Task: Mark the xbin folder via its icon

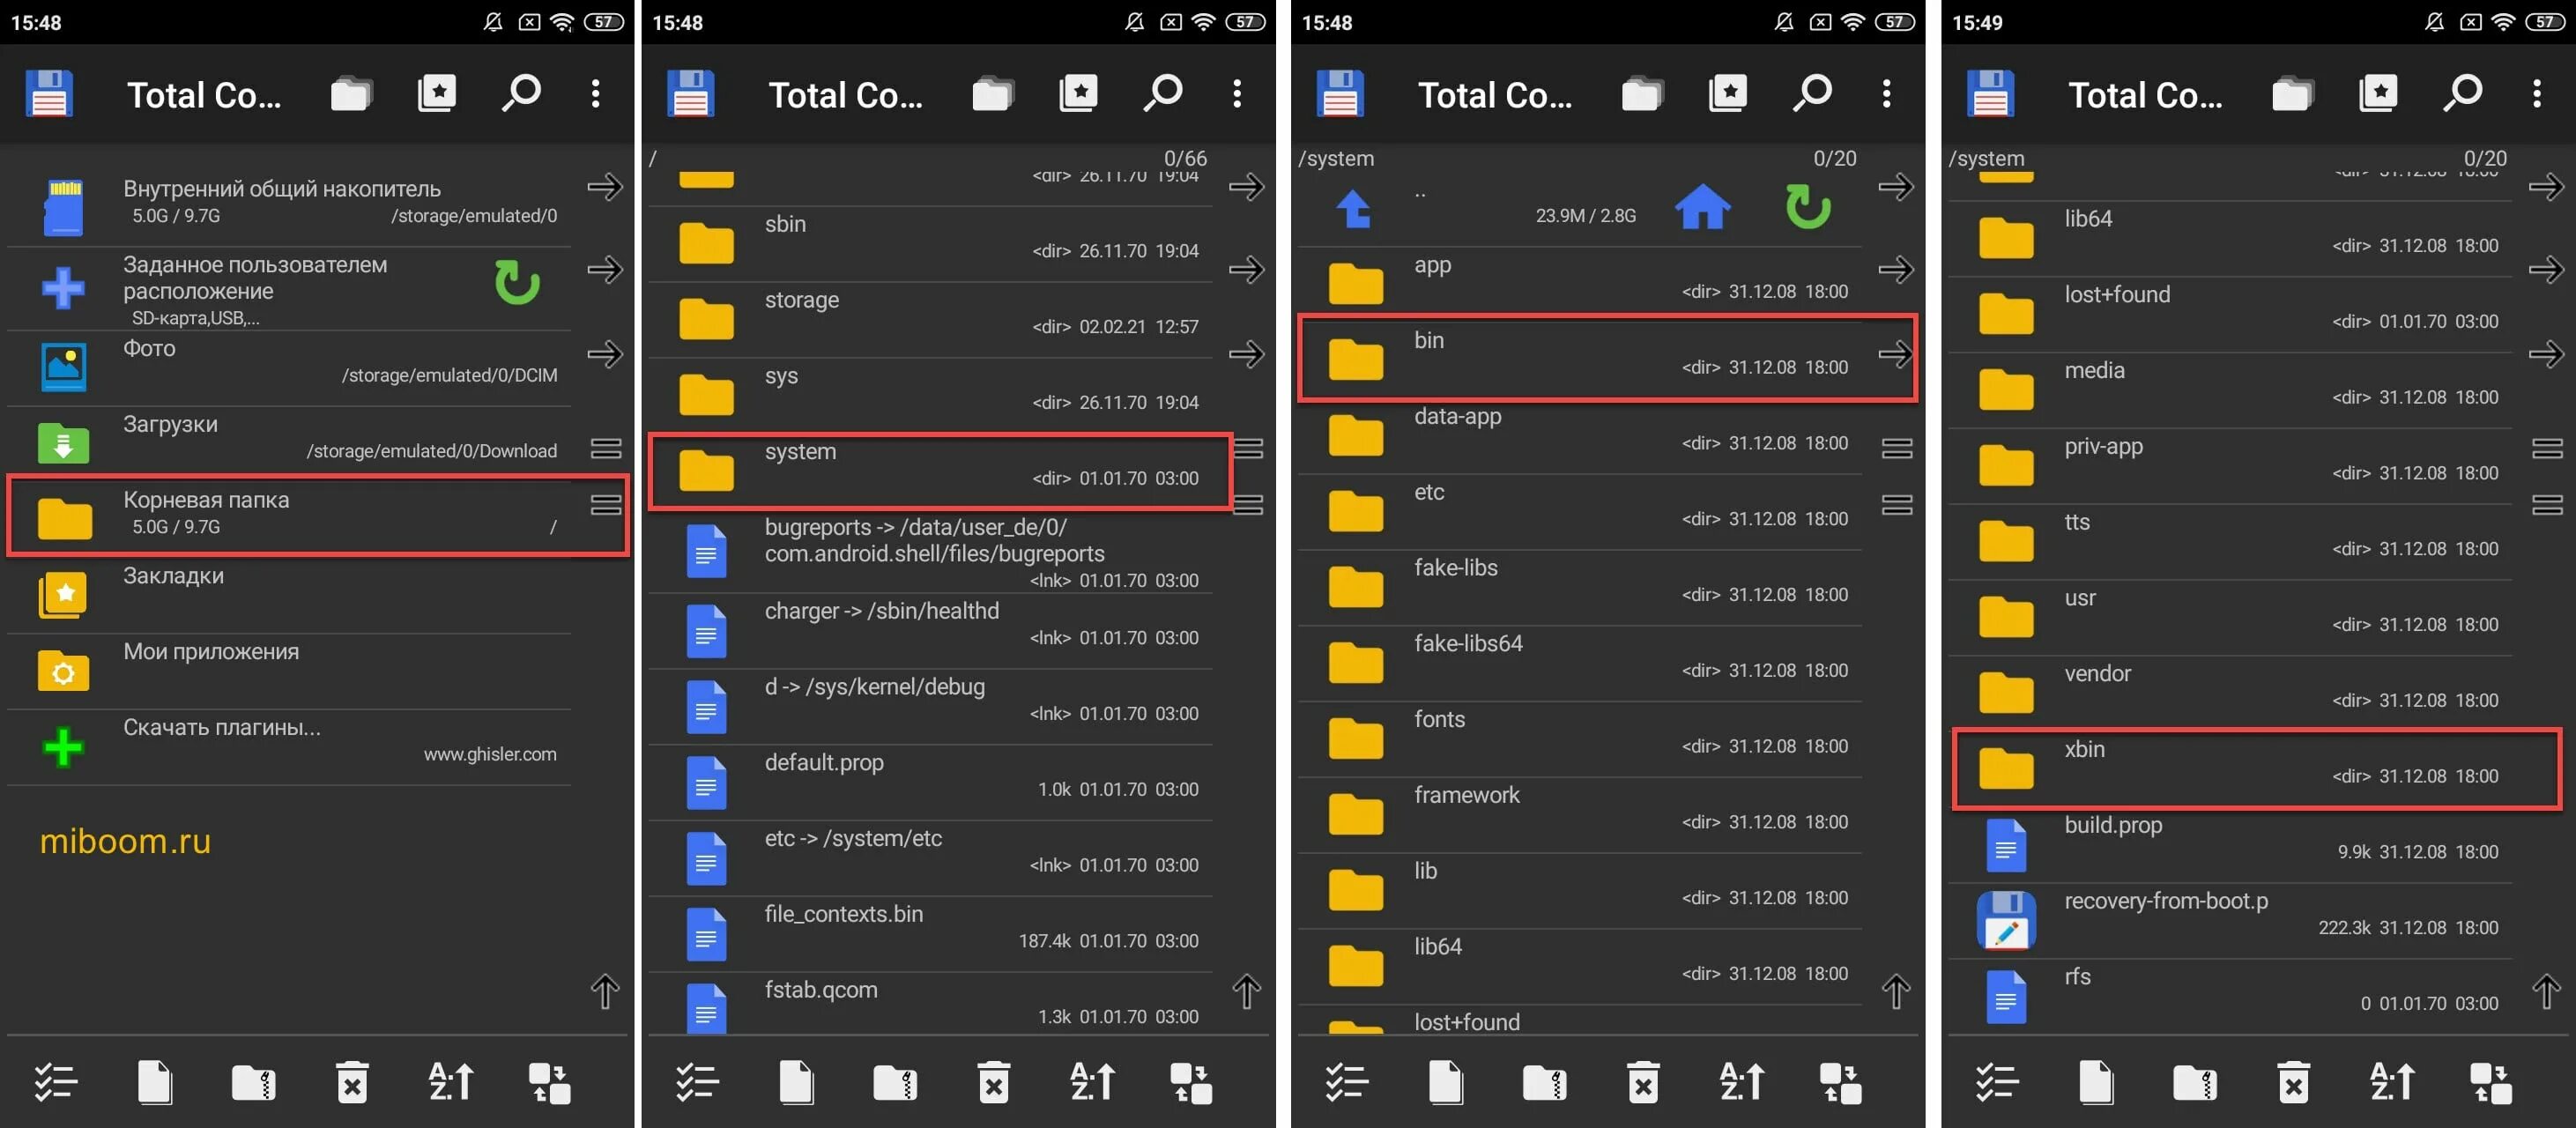Action: [x=2006, y=768]
